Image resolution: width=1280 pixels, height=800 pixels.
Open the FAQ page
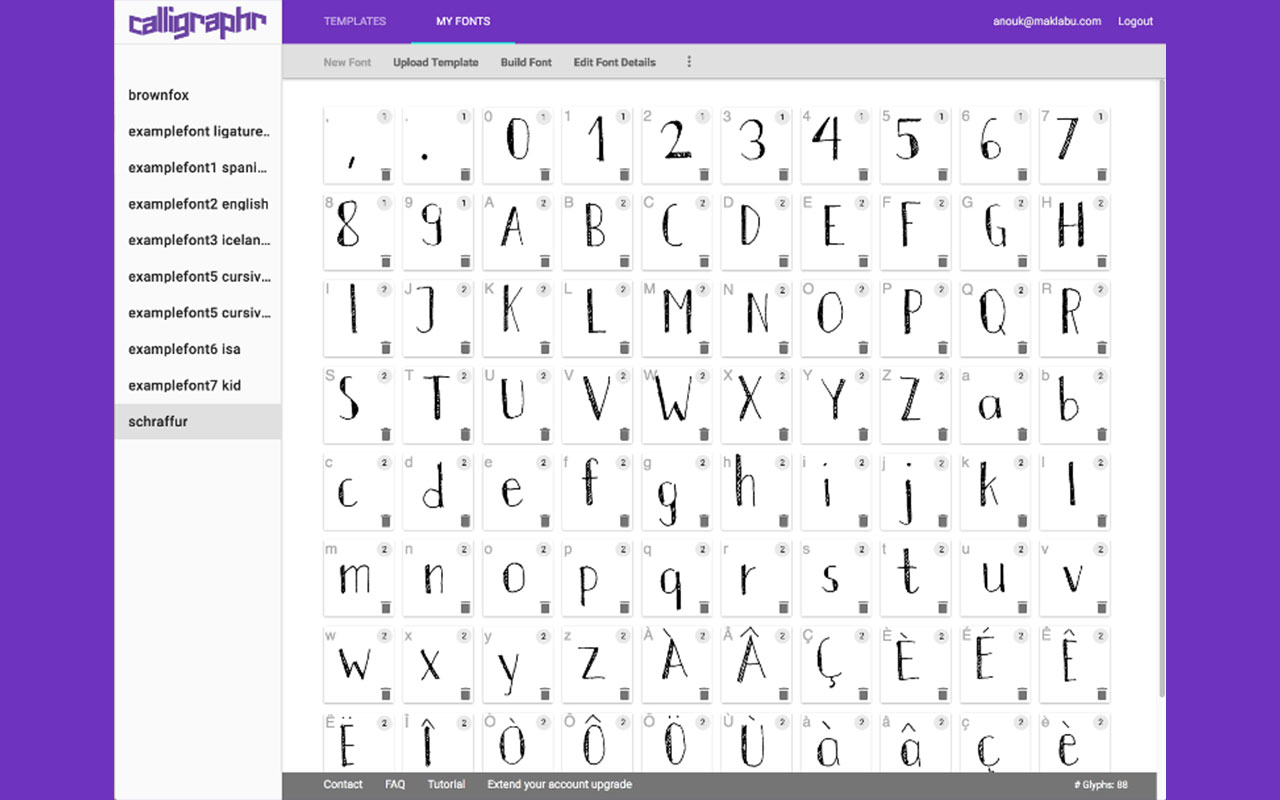coord(395,784)
